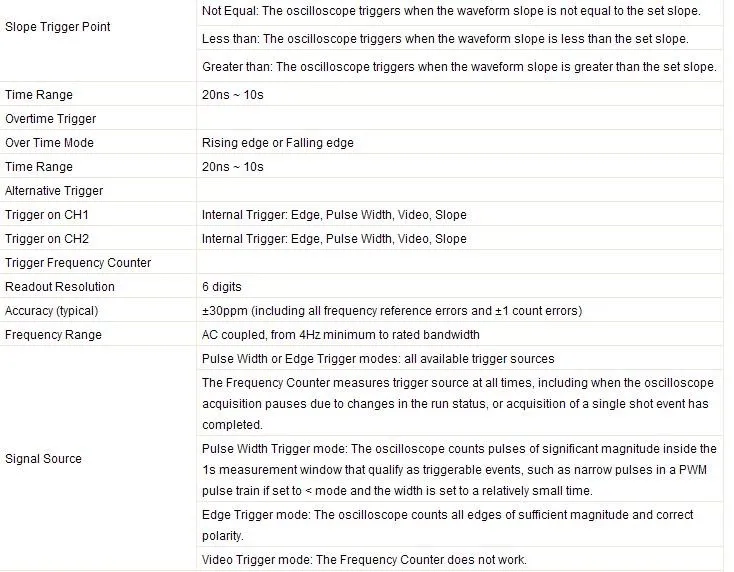Click the 'Greater than' slope description text

pyautogui.click(x=459, y=67)
